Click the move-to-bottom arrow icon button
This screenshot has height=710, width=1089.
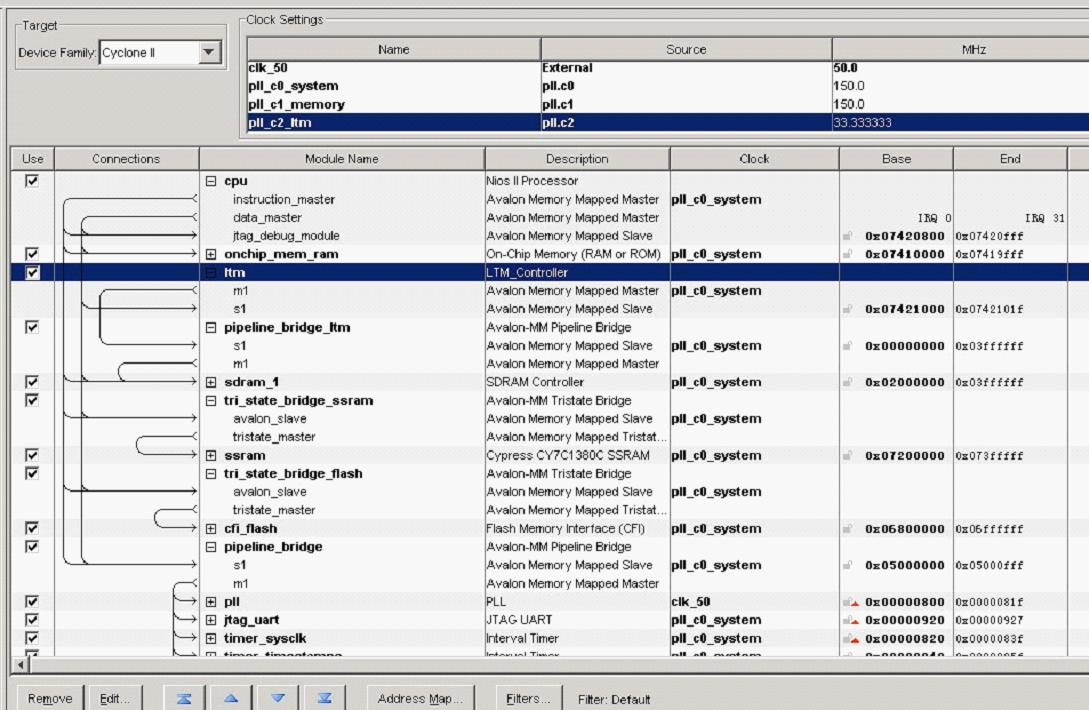coord(324,698)
